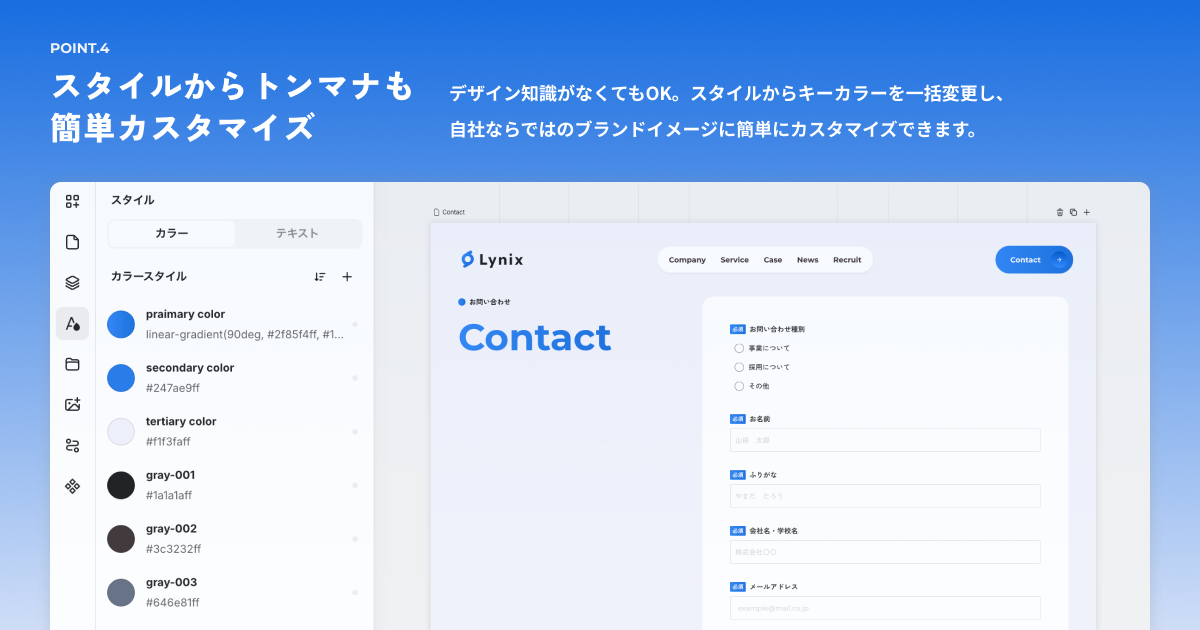Click the お名前 input field
This screenshot has width=1200, height=630.
[885, 440]
